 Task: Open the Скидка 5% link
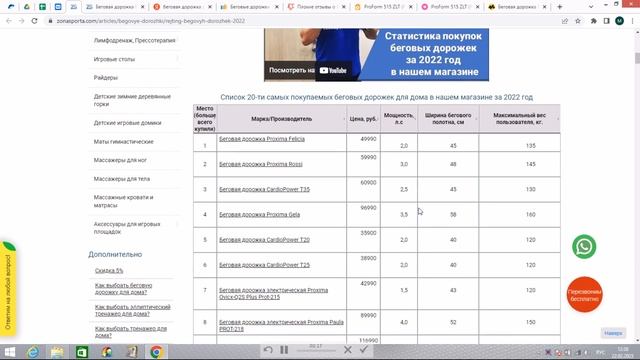pos(109,271)
